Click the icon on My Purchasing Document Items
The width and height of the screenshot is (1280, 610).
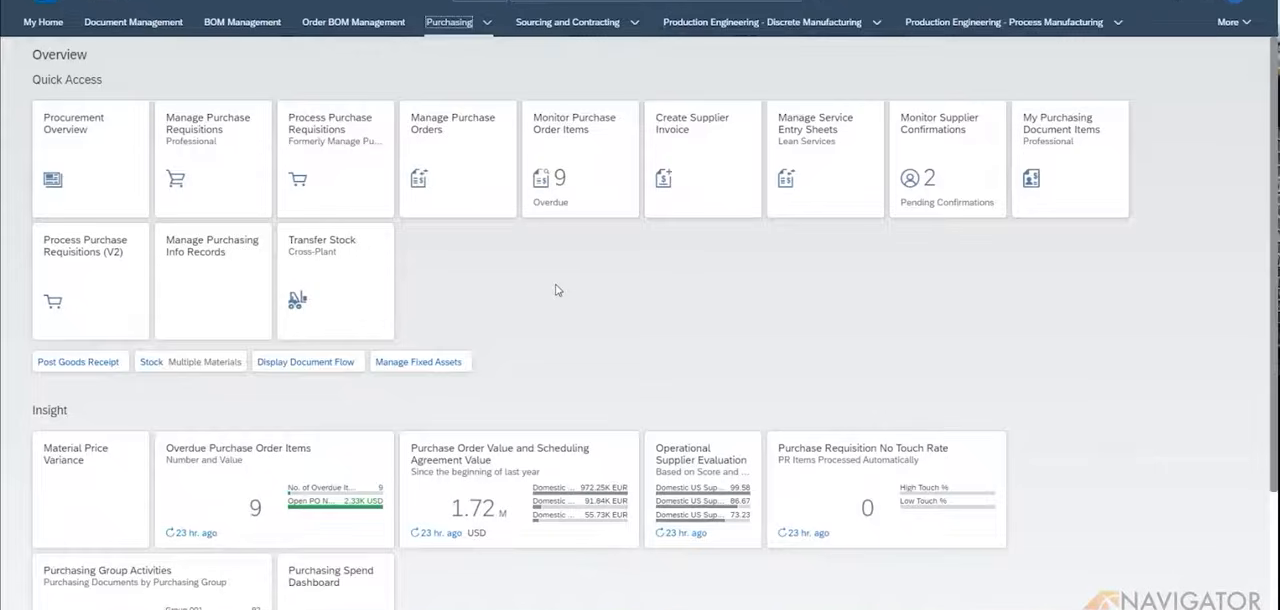click(x=1031, y=178)
